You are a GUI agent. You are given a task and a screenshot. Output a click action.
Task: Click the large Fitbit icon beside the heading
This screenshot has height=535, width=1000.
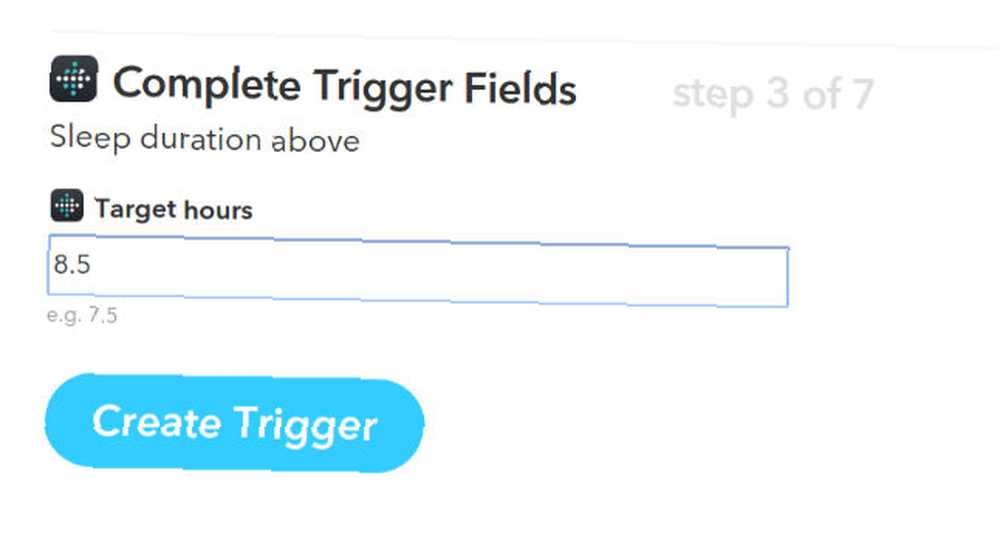click(73, 79)
